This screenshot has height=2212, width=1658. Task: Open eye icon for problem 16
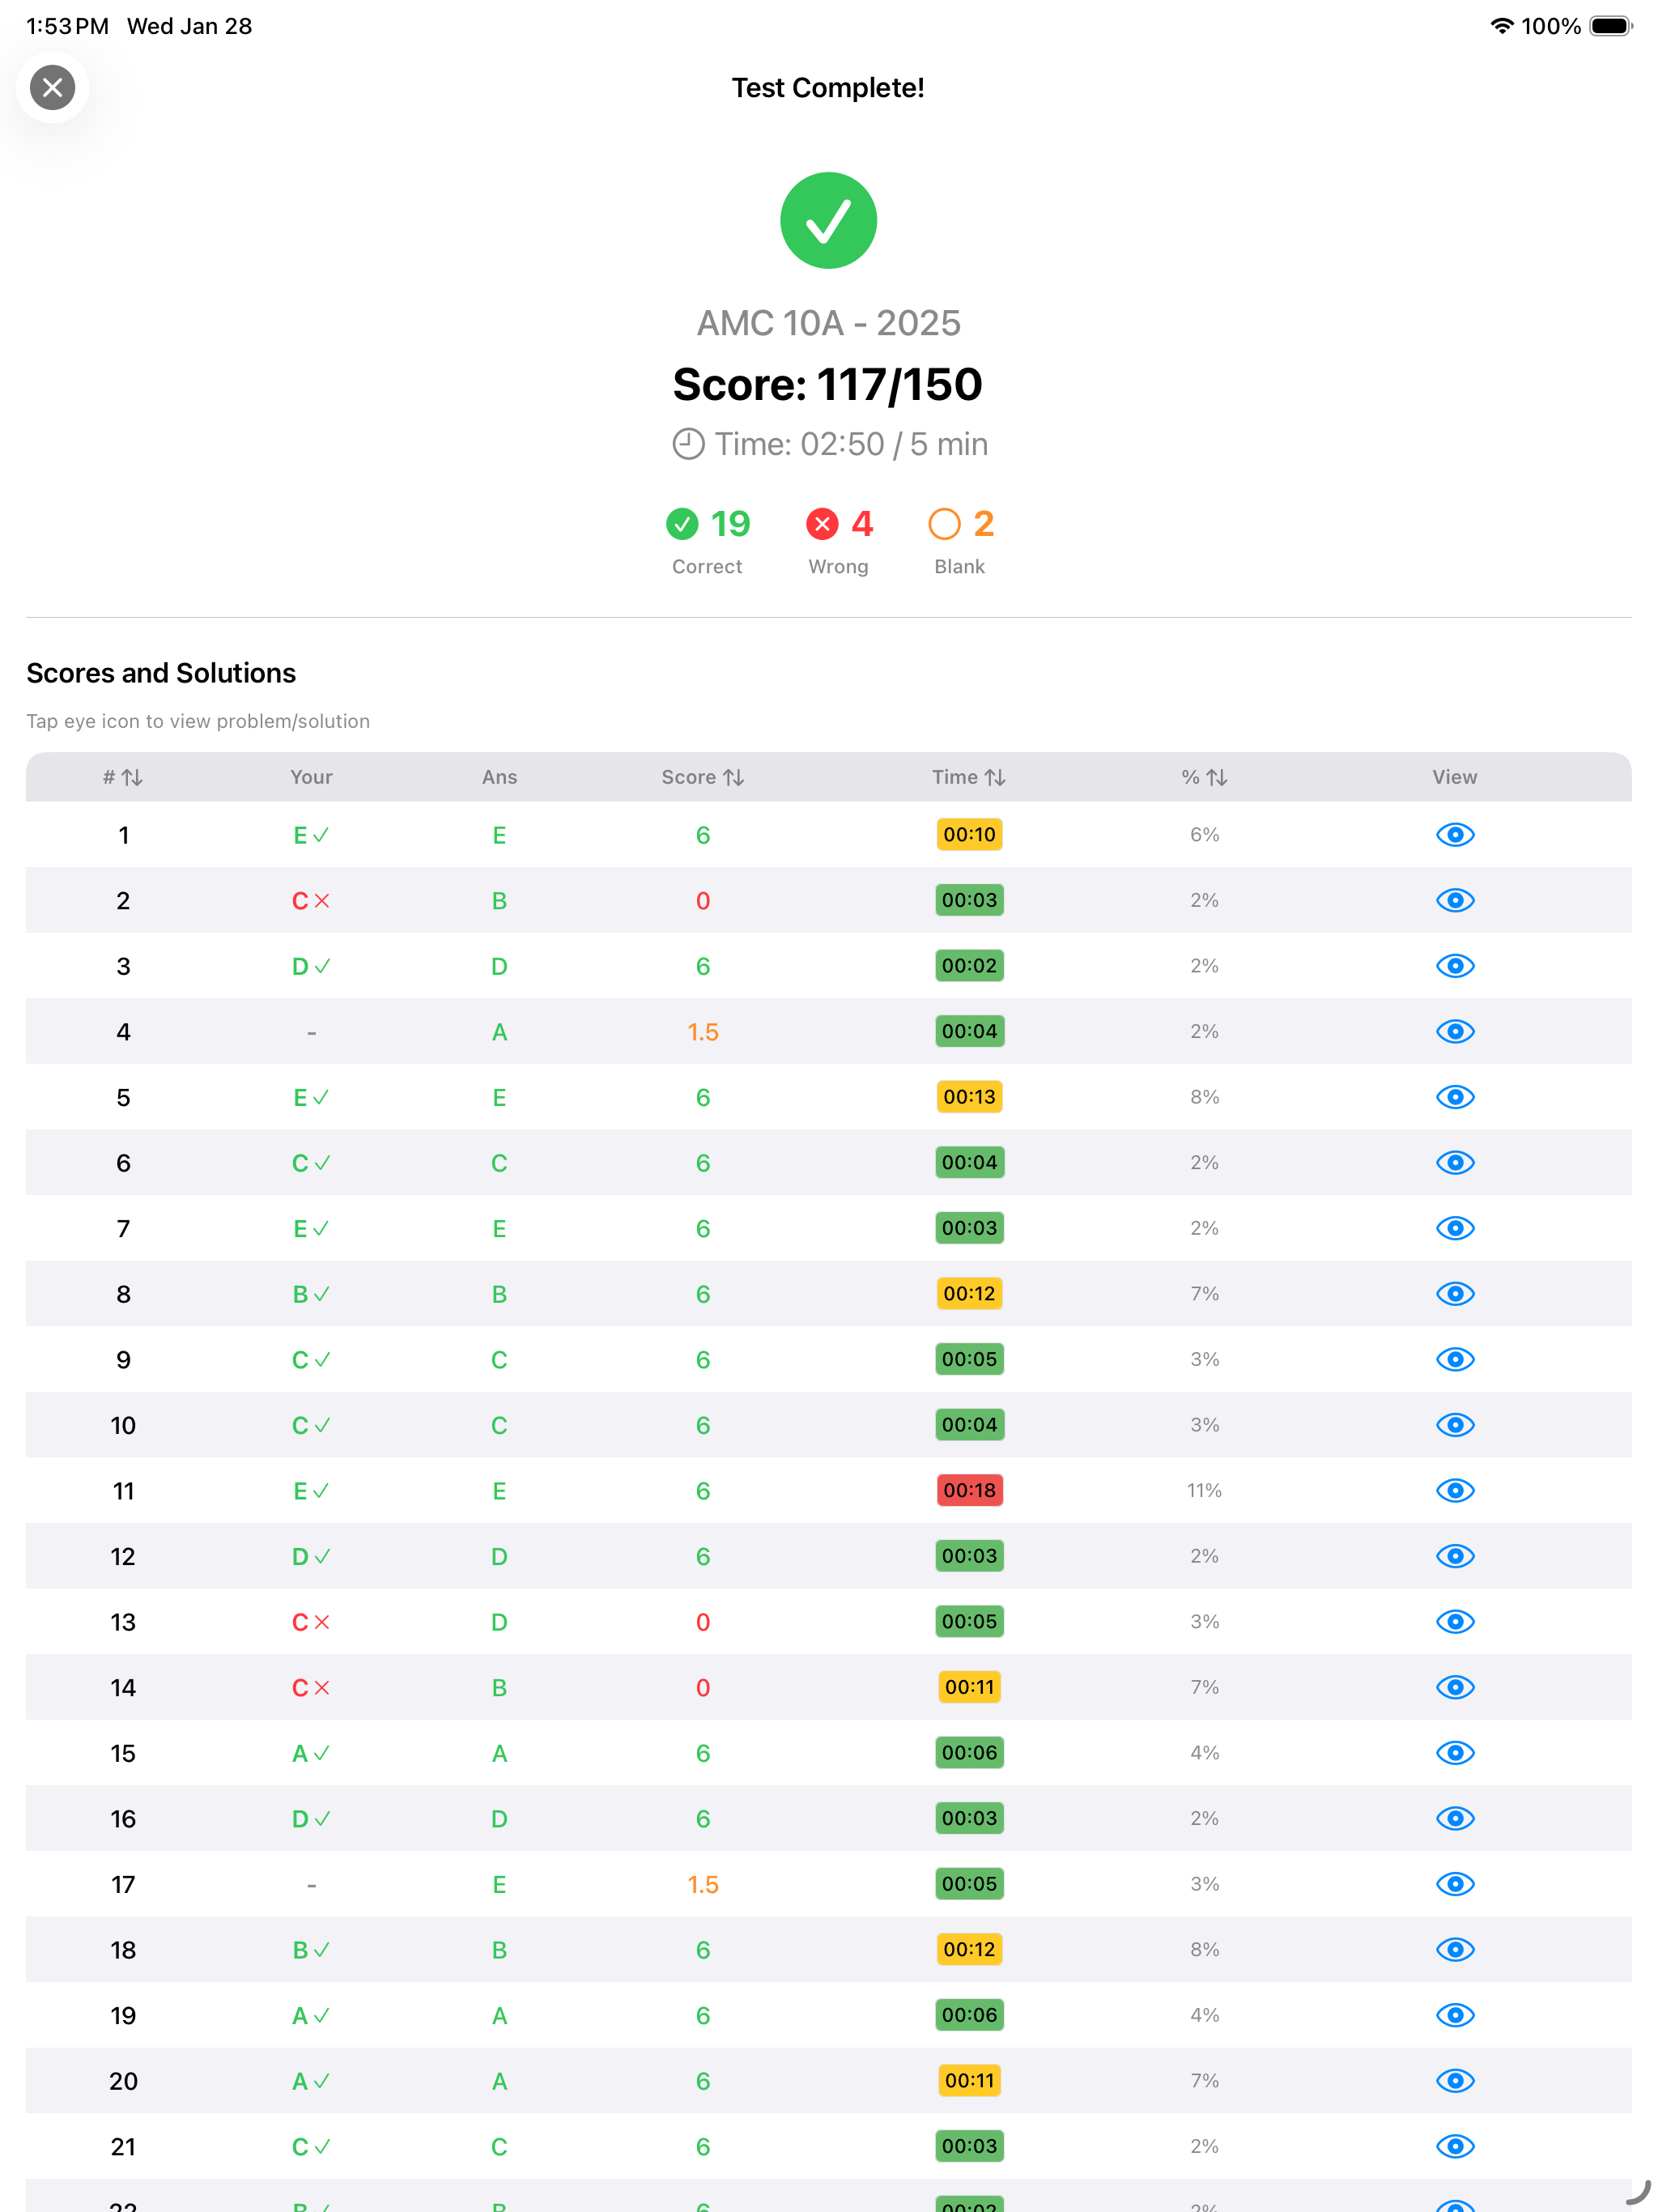(1455, 1819)
